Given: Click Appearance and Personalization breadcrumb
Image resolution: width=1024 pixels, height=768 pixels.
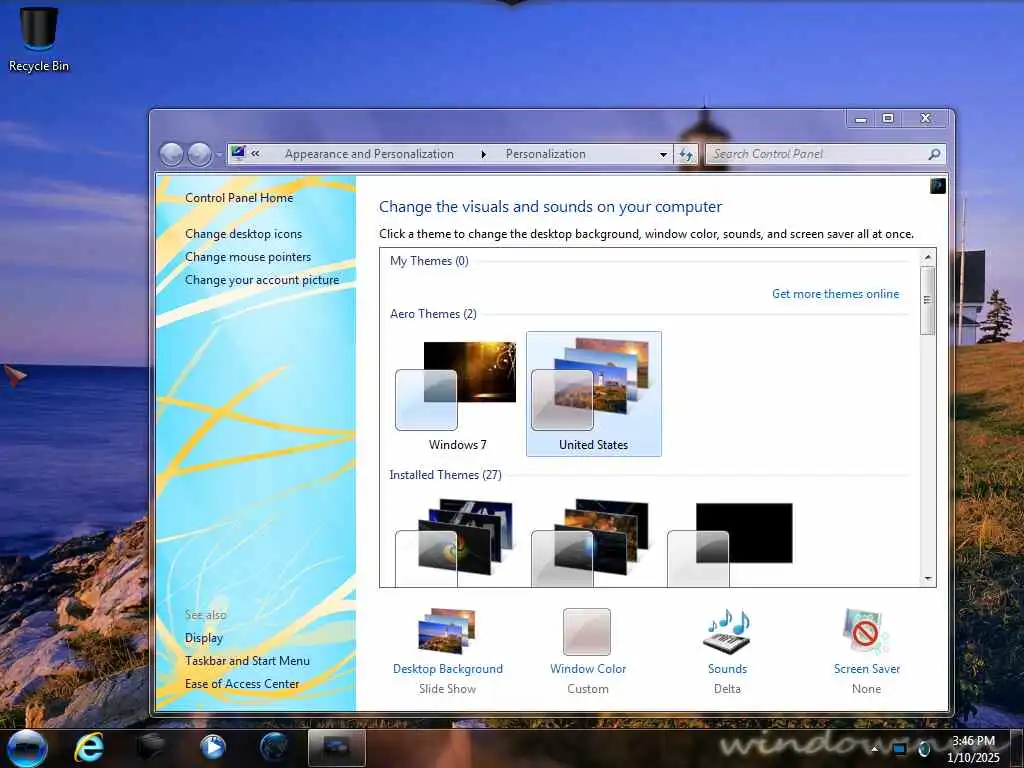Looking at the screenshot, I should [x=369, y=154].
